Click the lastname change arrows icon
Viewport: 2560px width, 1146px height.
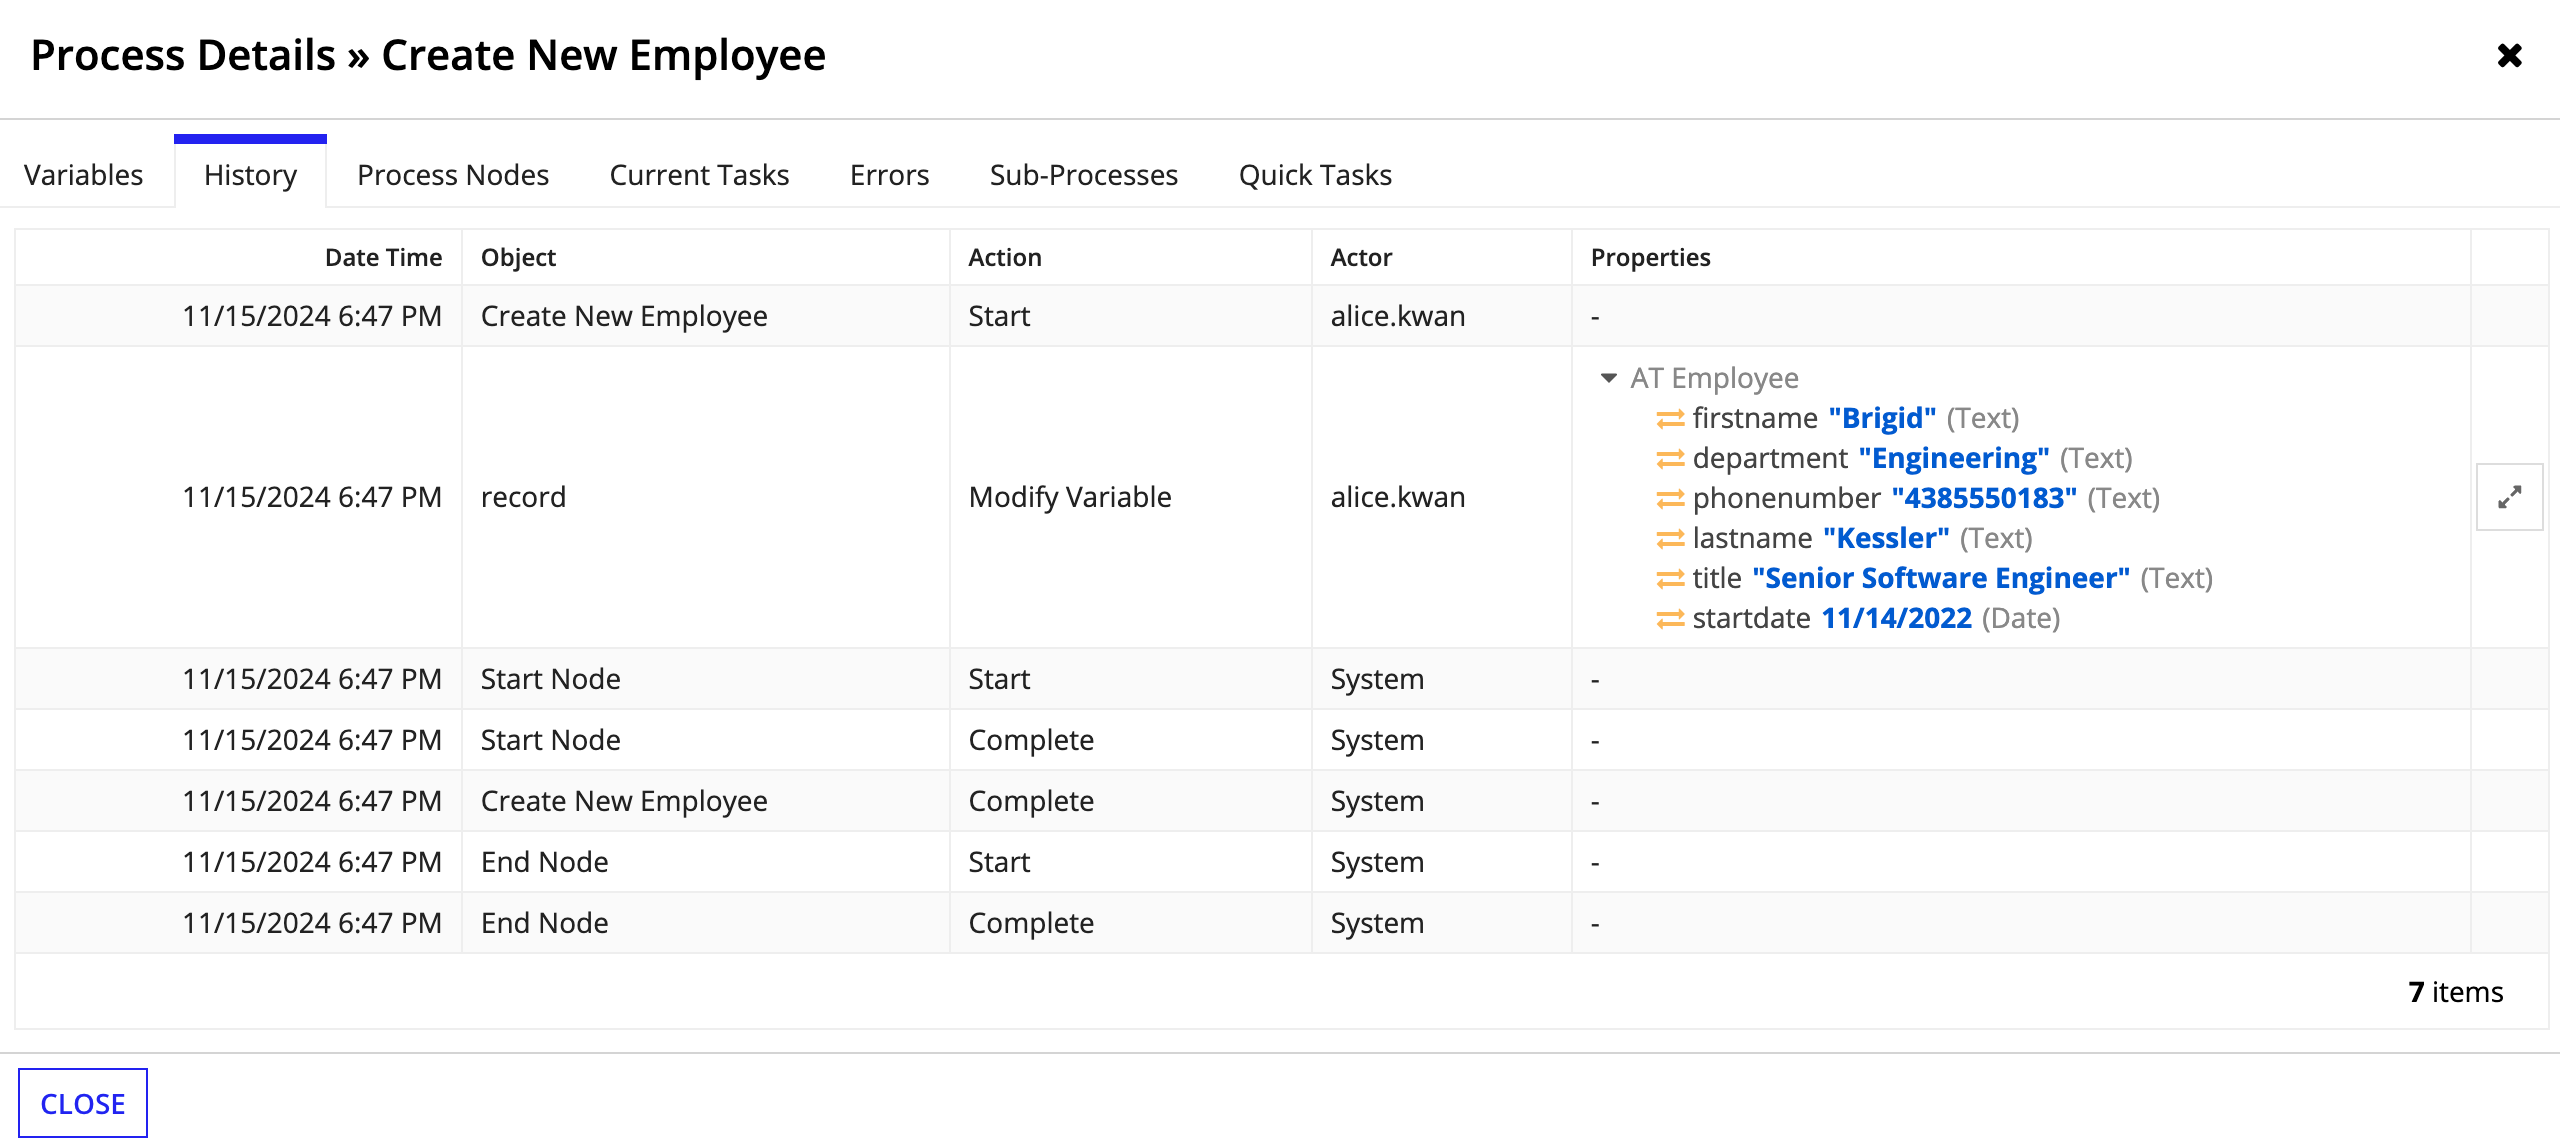[x=1670, y=539]
